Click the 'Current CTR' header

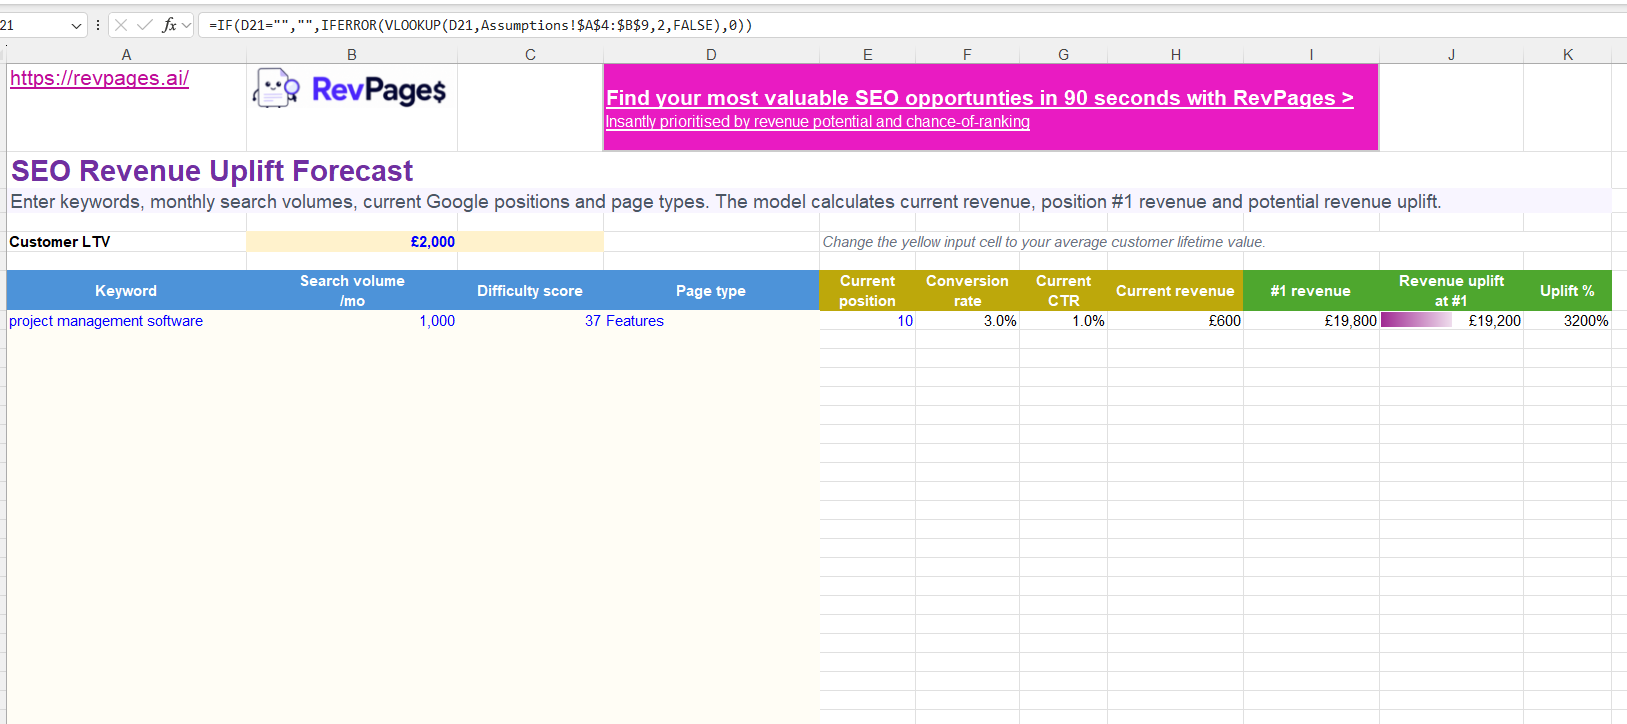coord(1063,291)
